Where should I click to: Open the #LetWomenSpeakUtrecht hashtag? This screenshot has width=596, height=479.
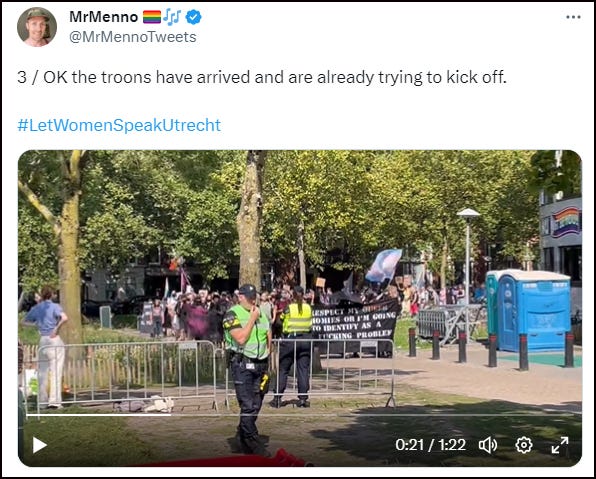coord(119,125)
